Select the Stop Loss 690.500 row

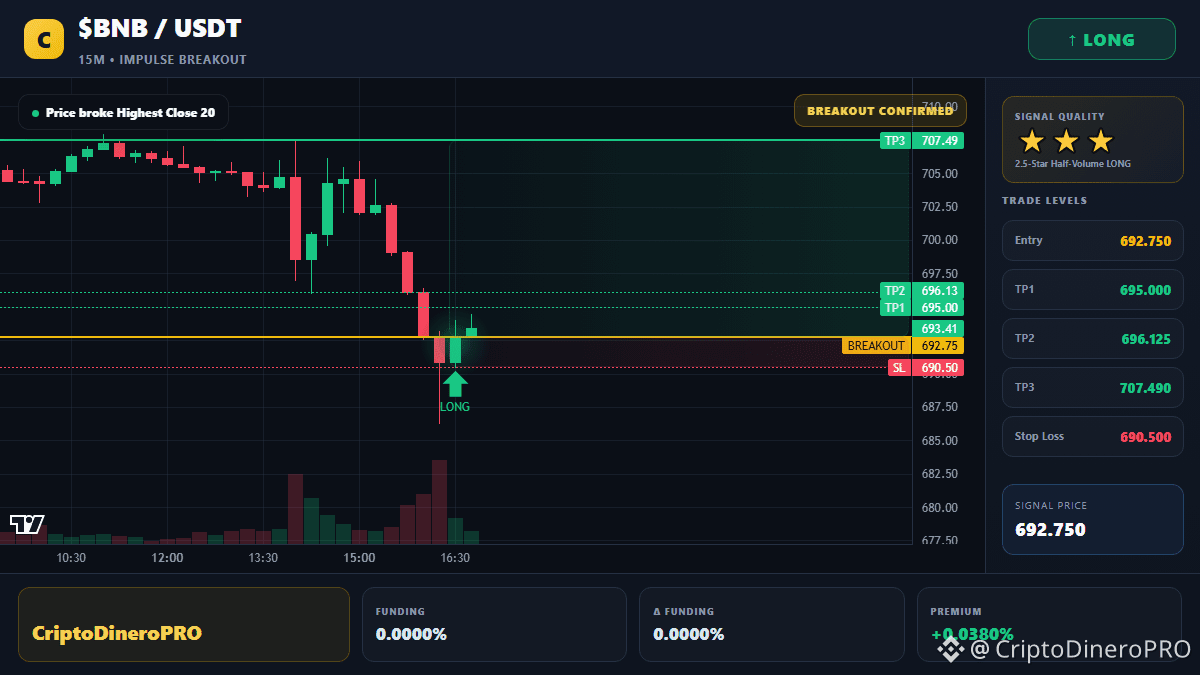pyautogui.click(x=1092, y=436)
